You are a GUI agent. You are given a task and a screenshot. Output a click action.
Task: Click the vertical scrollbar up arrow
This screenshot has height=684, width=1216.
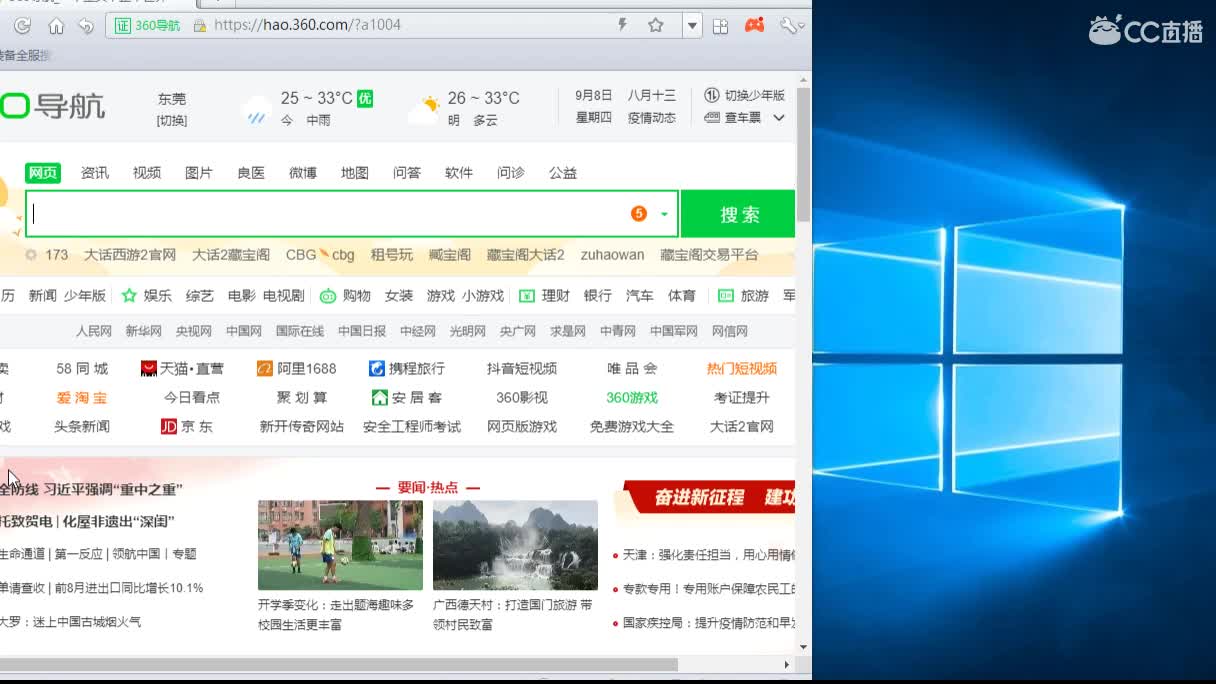pyautogui.click(x=804, y=79)
